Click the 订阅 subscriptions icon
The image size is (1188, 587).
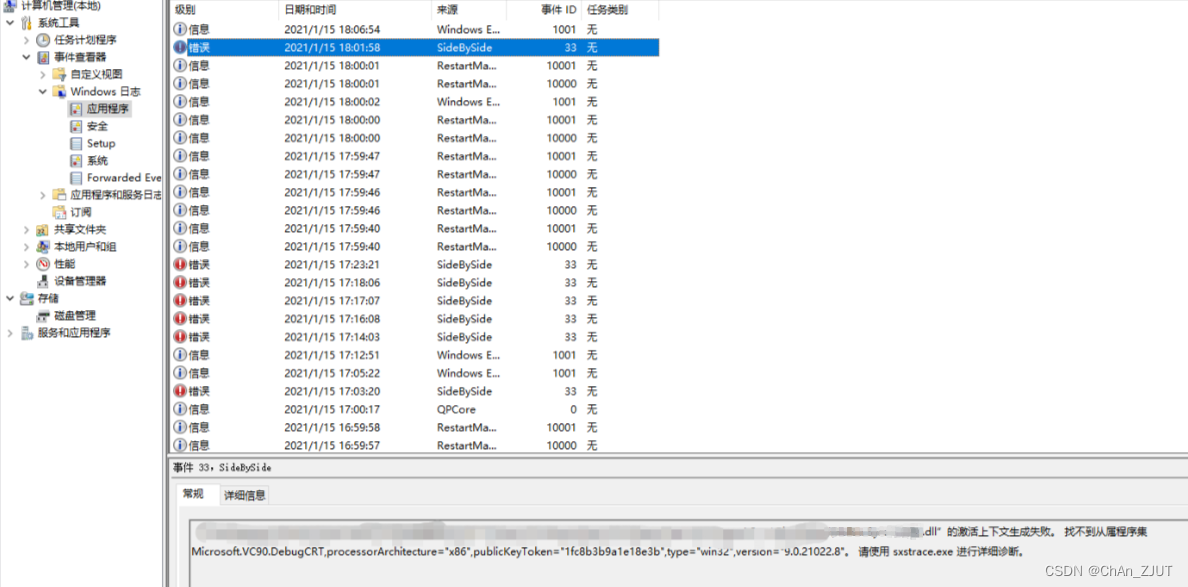coord(60,212)
